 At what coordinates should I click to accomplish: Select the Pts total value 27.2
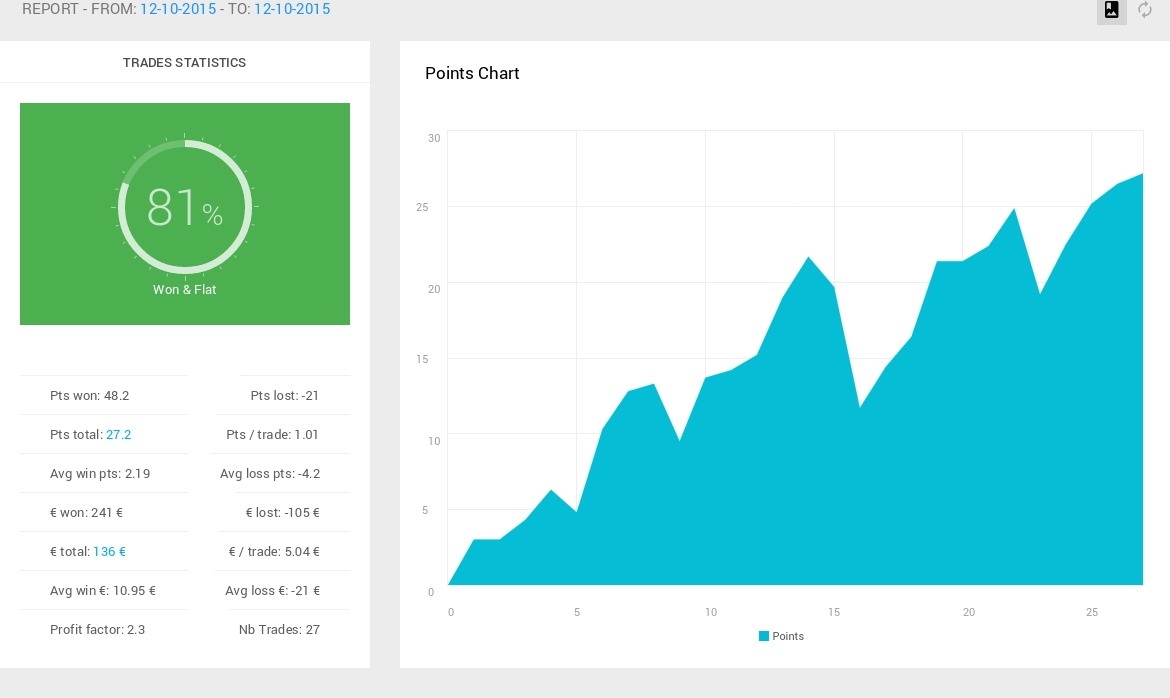[x=119, y=434]
